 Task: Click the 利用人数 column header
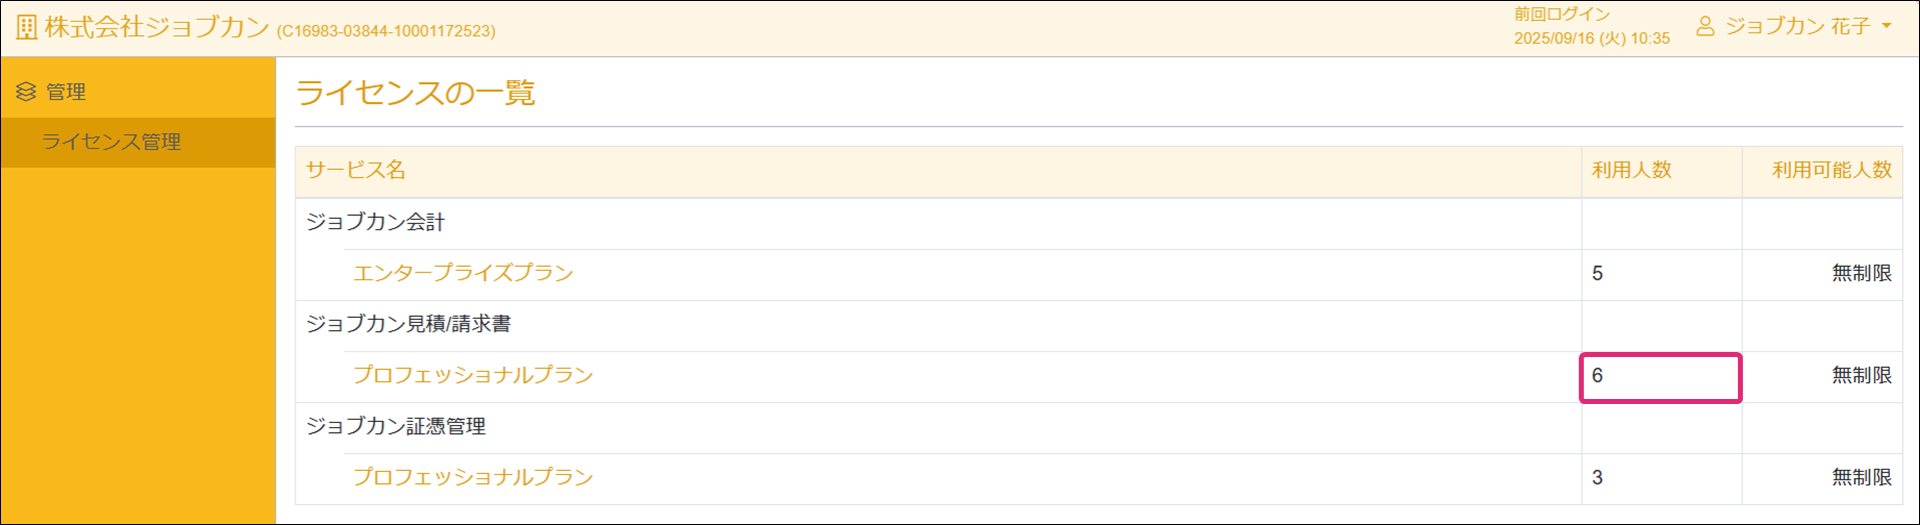tap(1632, 170)
